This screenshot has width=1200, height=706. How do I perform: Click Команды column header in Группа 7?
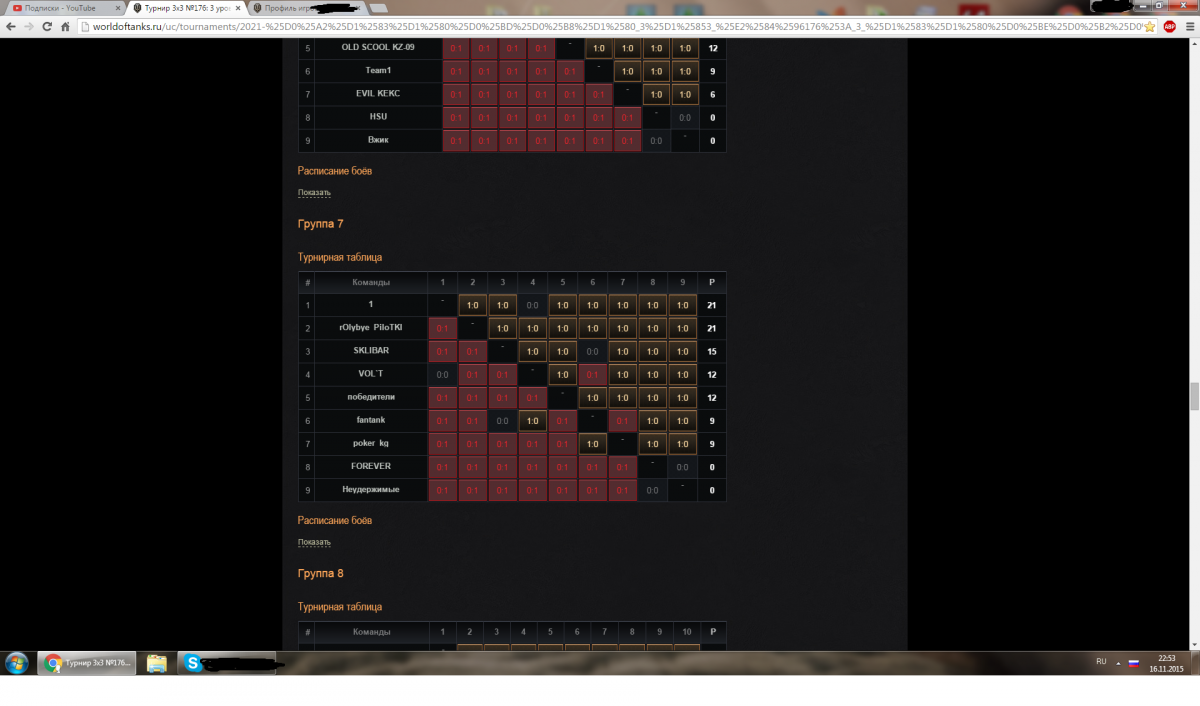pos(370,282)
